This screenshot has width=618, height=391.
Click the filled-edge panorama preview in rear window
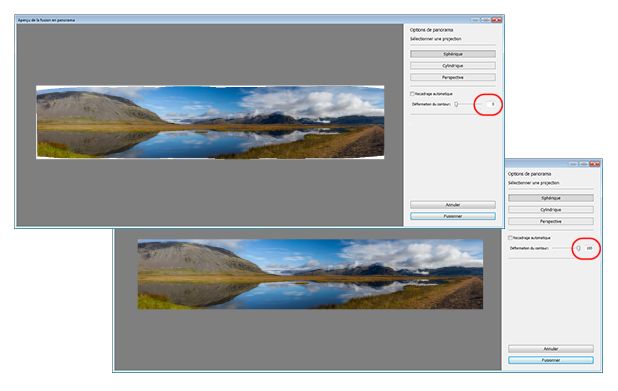pyautogui.click(x=310, y=274)
